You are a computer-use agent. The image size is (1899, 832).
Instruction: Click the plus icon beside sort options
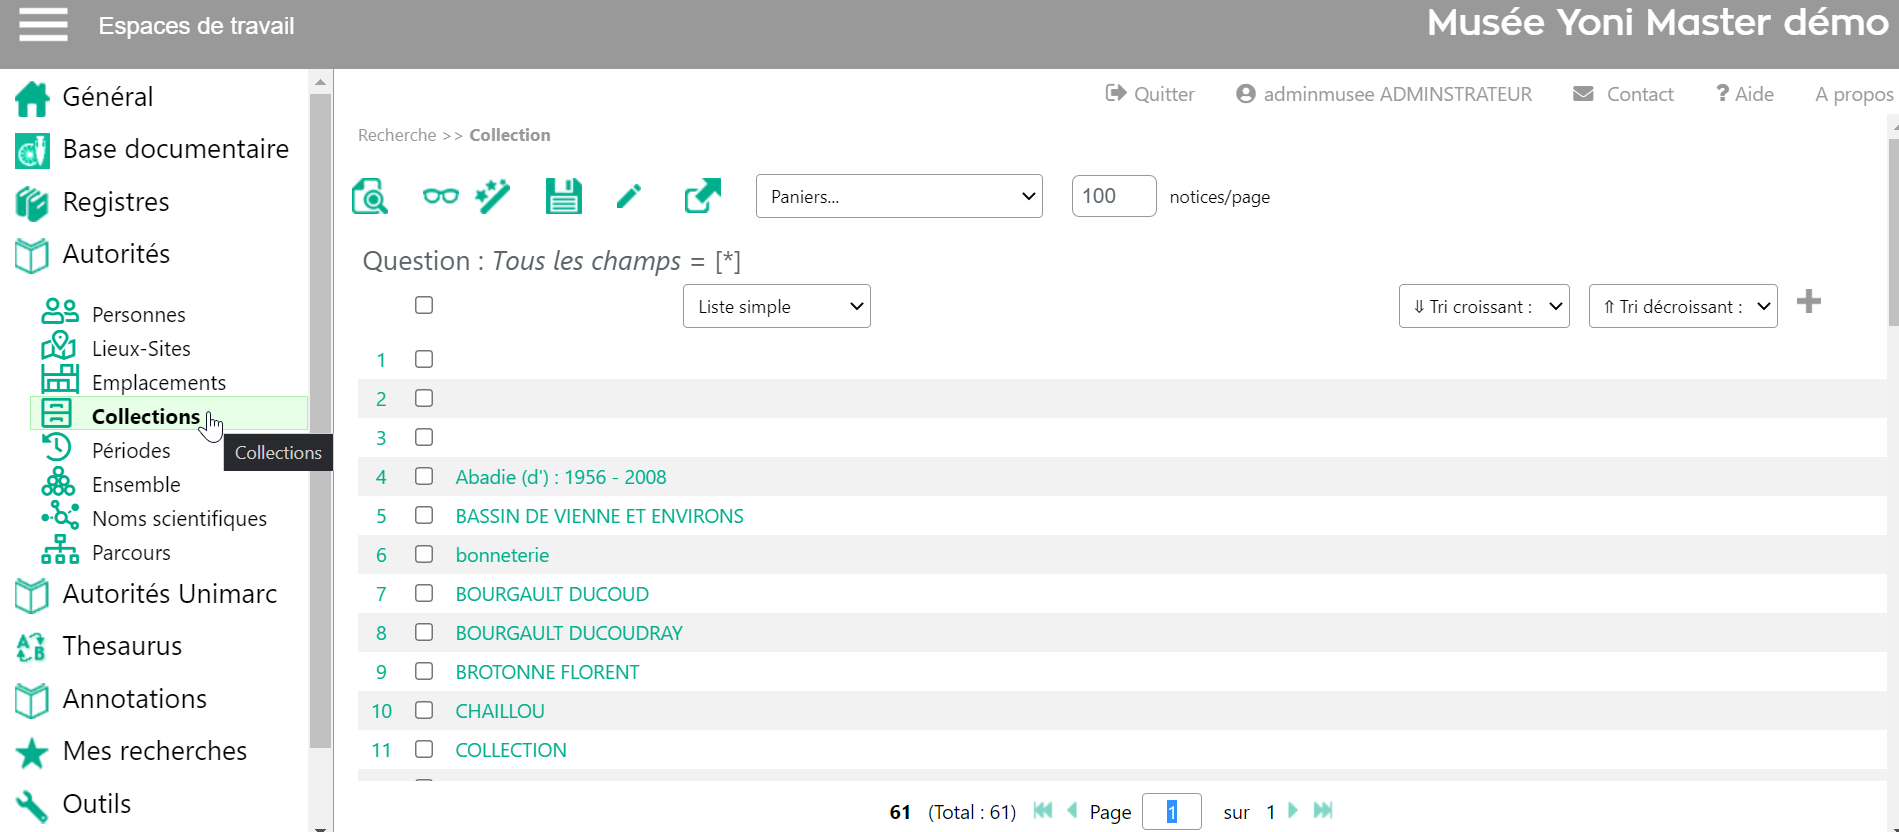pos(1808,302)
